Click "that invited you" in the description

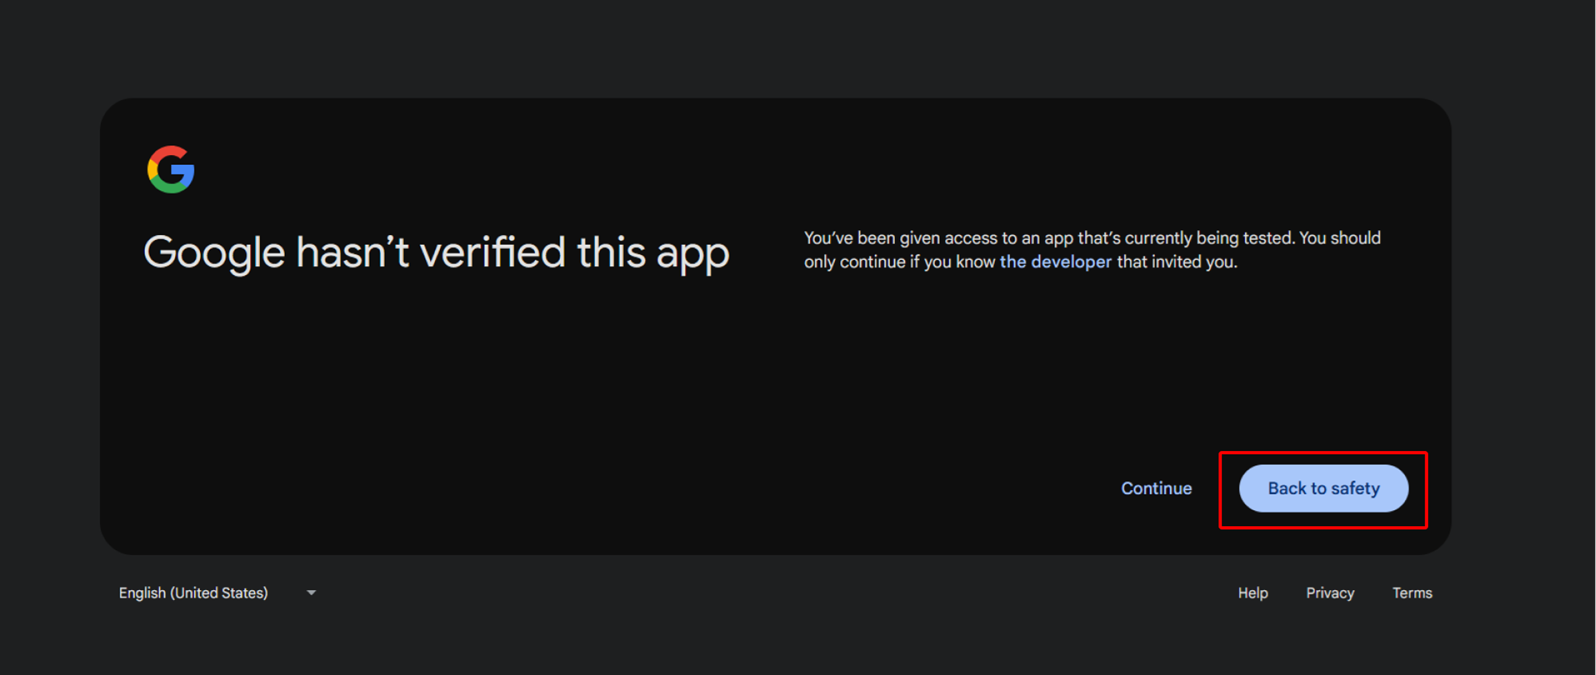[x=1177, y=262]
